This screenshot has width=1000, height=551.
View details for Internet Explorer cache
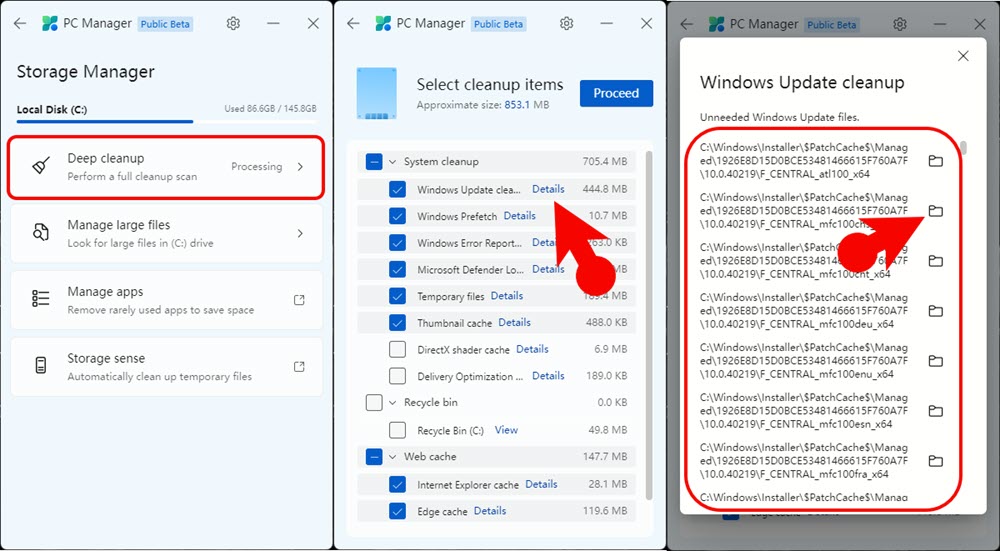[541, 484]
